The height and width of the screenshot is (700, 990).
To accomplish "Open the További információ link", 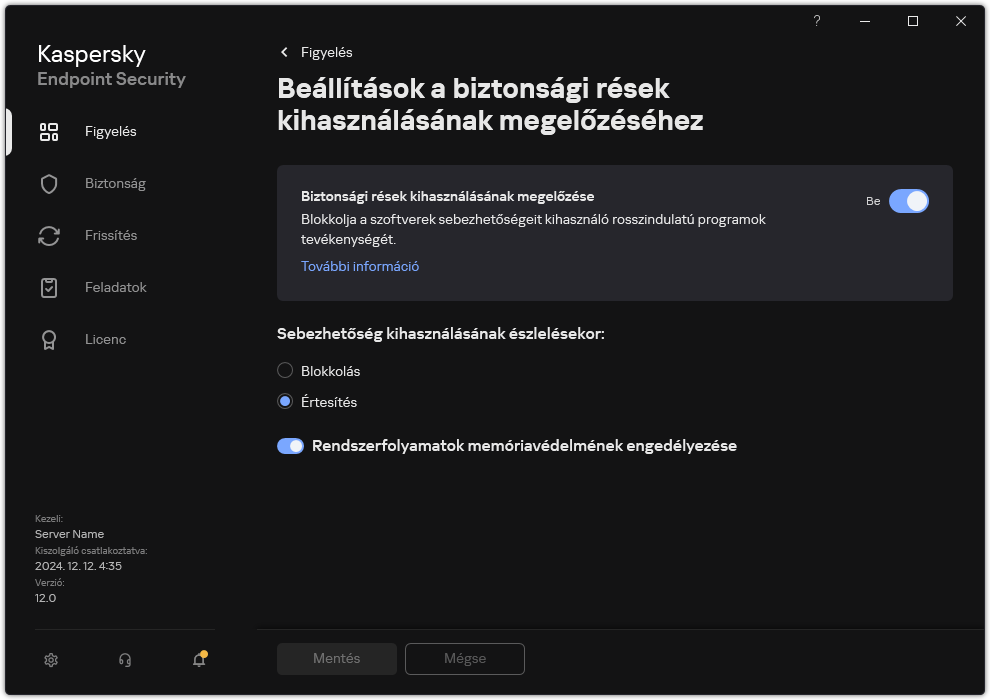I will [x=359, y=266].
